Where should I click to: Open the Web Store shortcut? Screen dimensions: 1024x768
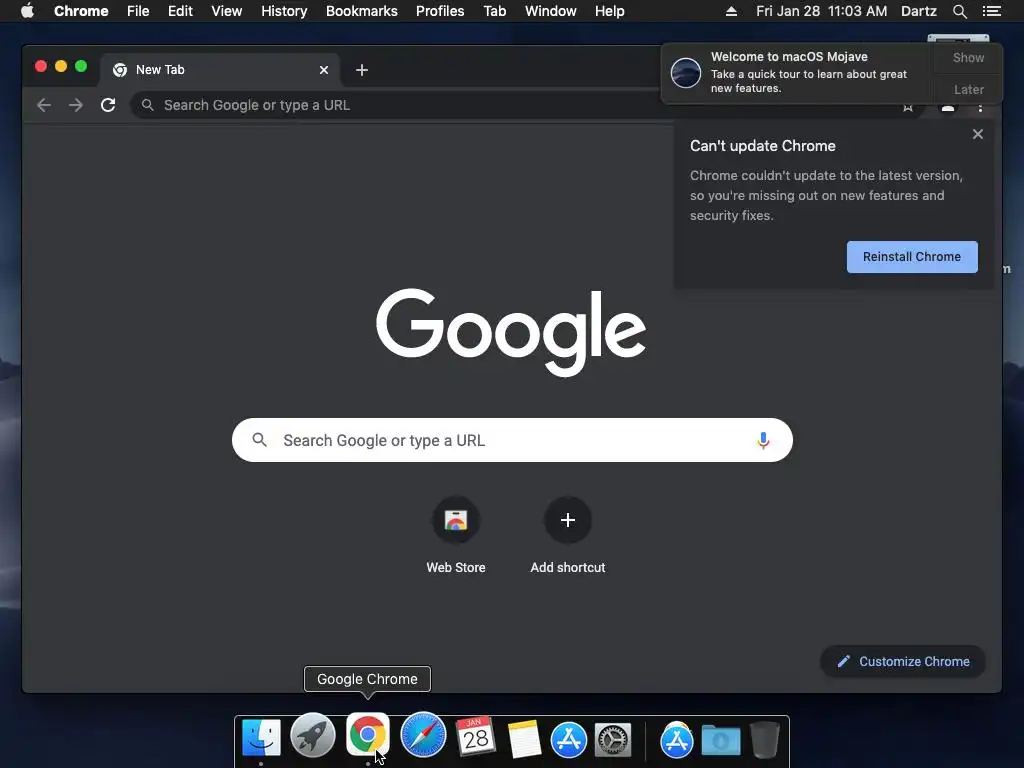pos(456,536)
